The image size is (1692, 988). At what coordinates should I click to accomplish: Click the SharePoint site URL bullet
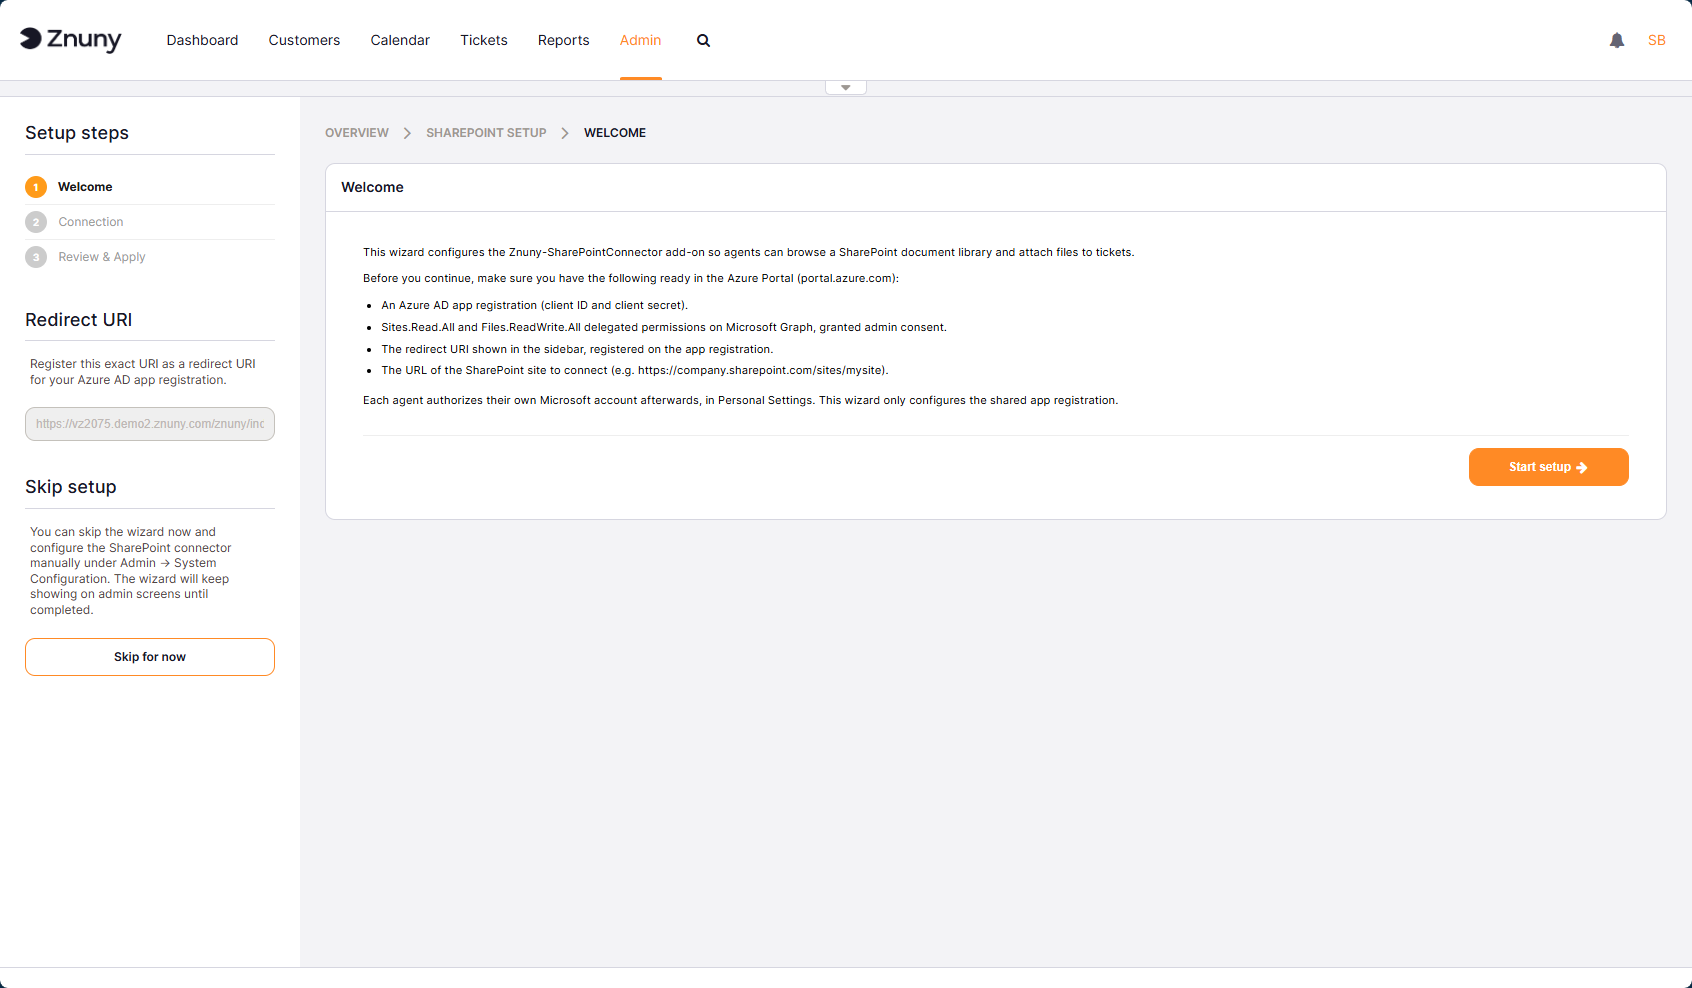tap(635, 371)
